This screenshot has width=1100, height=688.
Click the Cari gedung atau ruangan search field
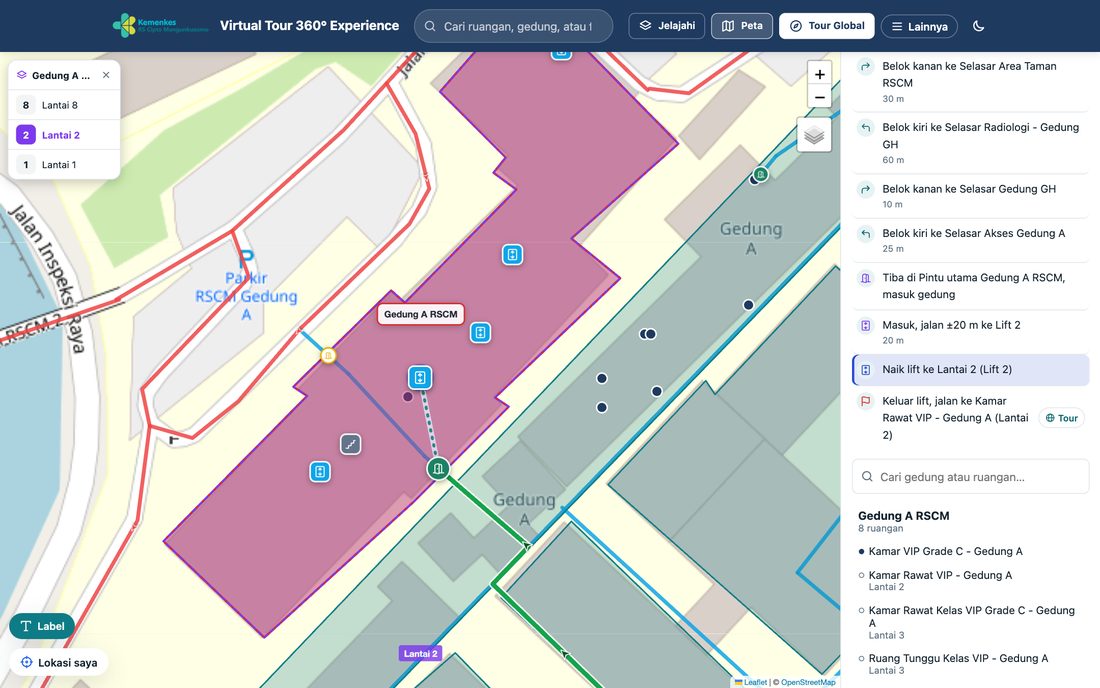(x=971, y=477)
